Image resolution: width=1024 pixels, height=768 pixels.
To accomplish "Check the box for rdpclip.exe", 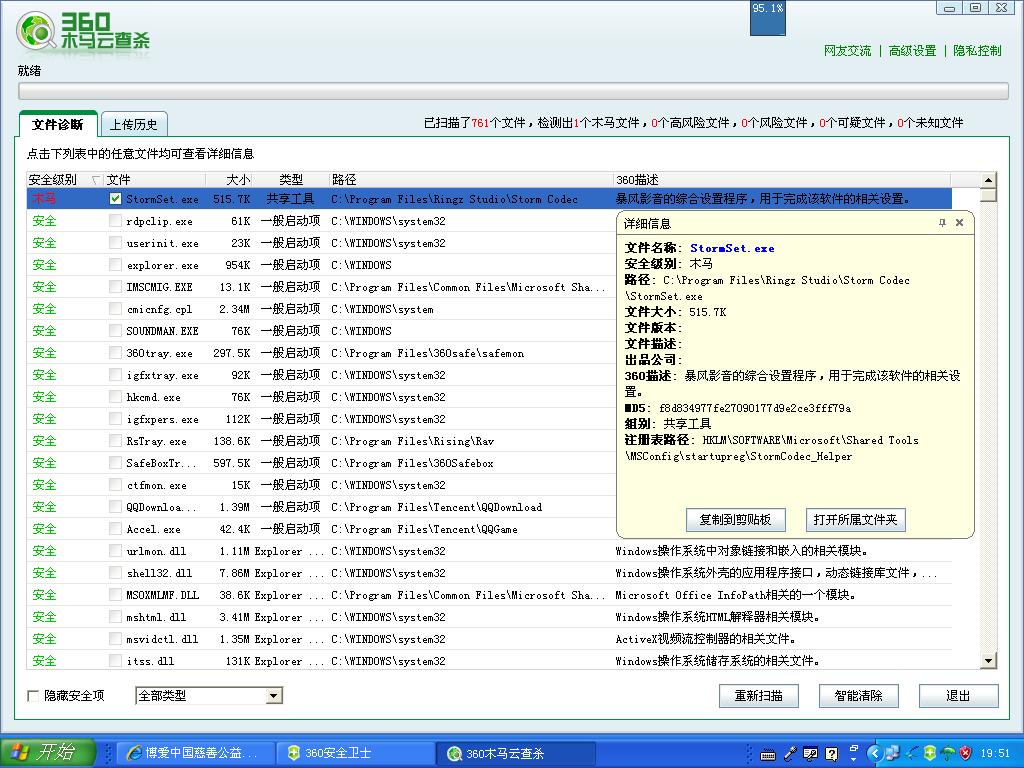I will click(x=116, y=221).
